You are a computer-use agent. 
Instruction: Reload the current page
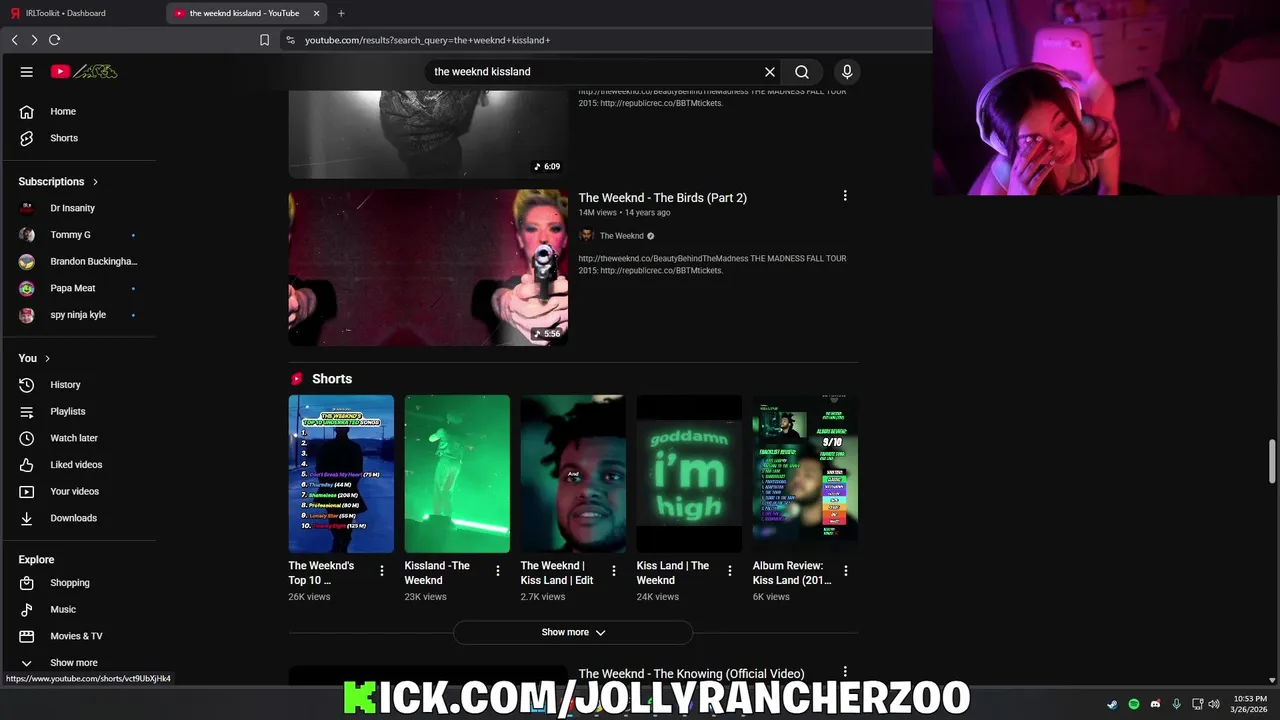(x=54, y=40)
